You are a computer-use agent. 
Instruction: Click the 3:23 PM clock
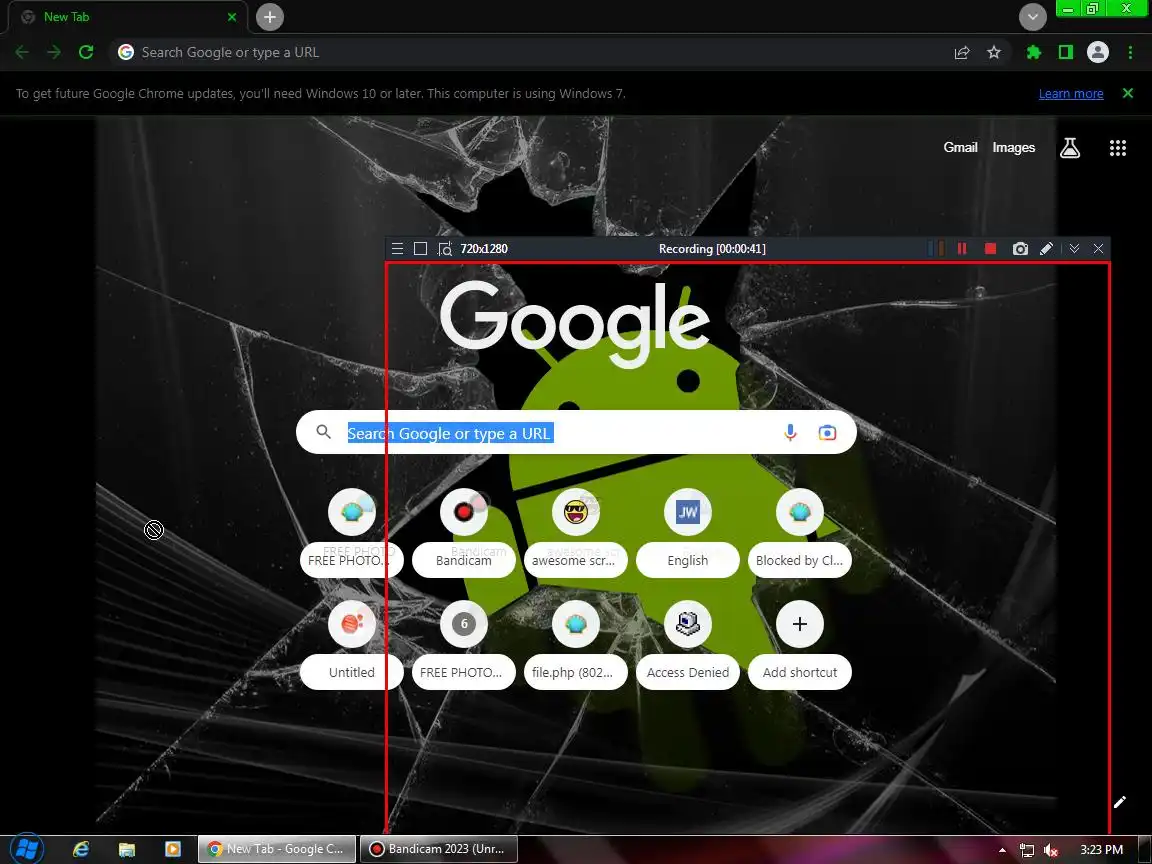coord(1101,849)
